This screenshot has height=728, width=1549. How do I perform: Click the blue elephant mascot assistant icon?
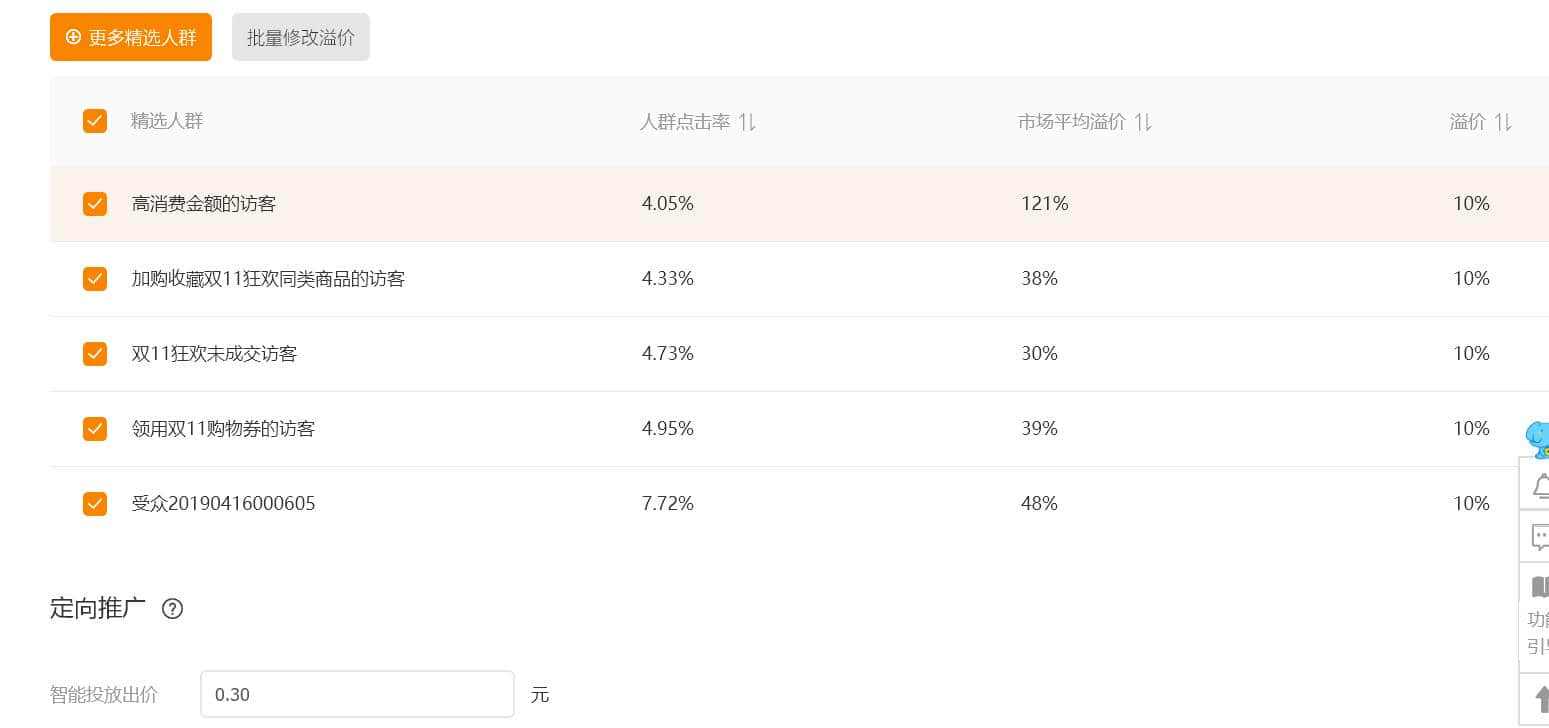point(1537,438)
